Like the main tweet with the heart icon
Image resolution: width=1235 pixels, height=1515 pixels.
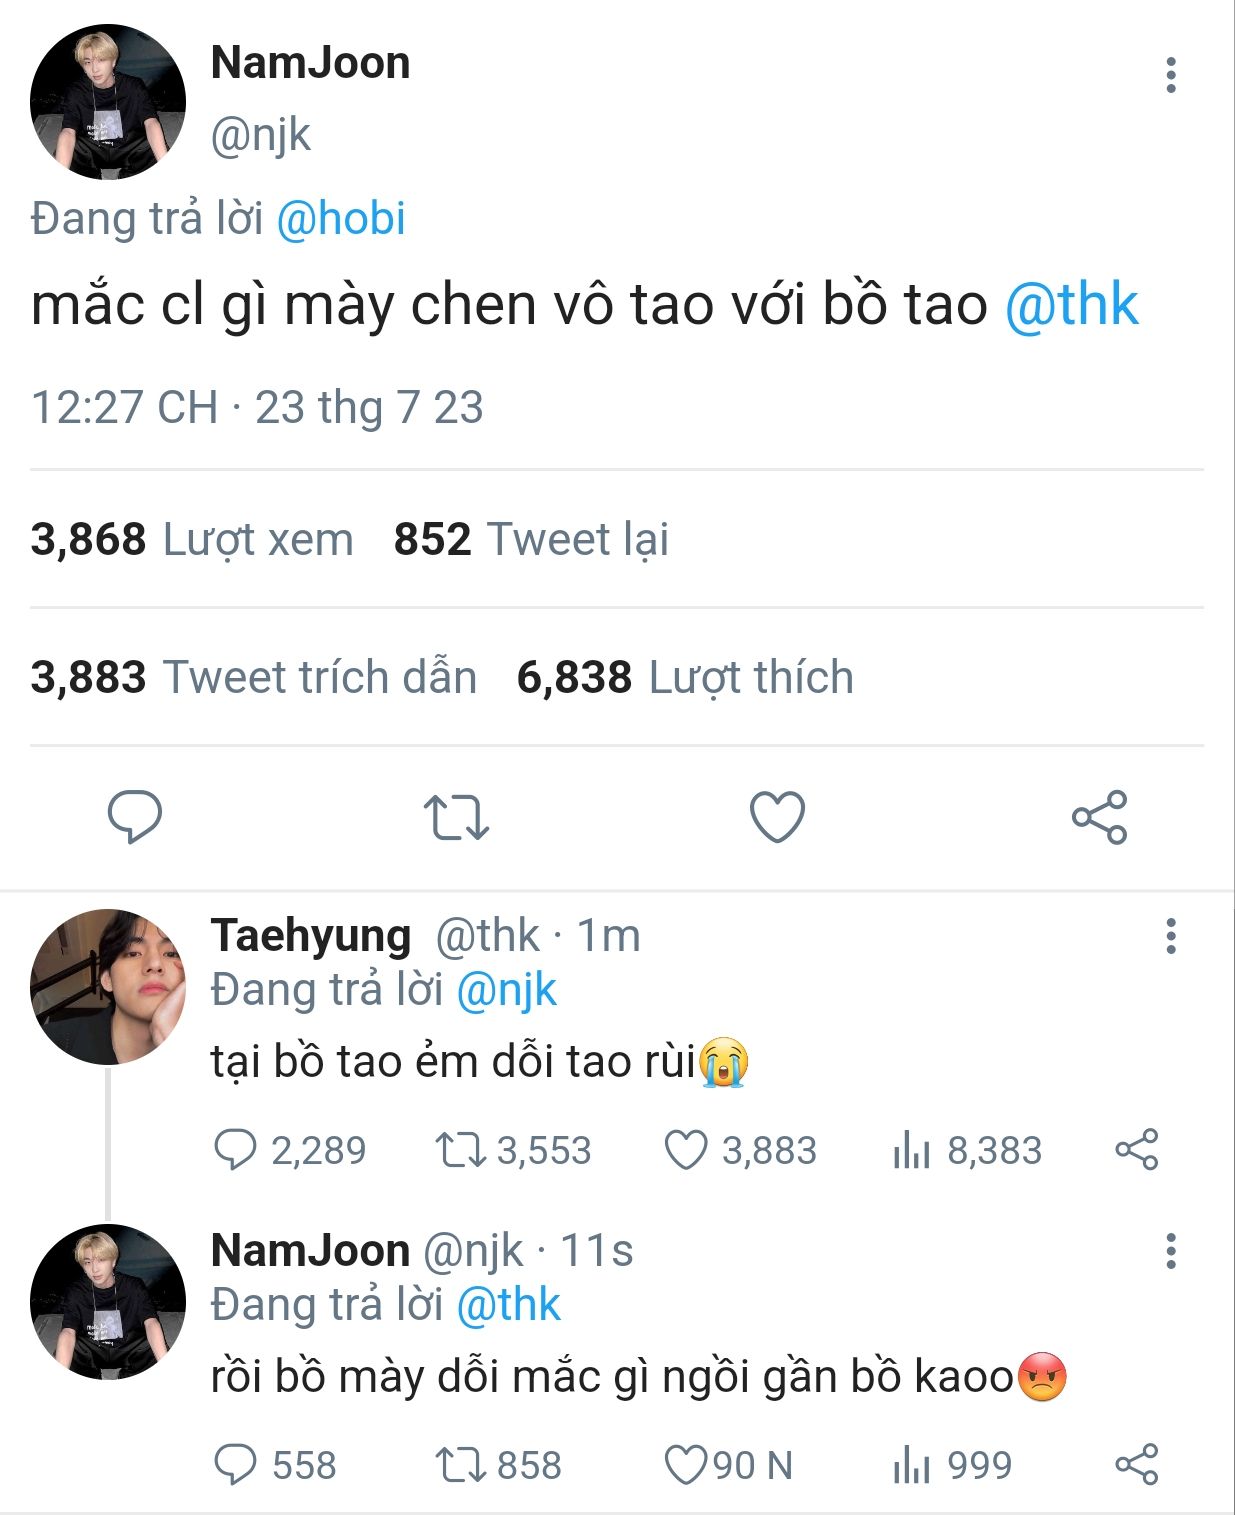[x=777, y=817]
